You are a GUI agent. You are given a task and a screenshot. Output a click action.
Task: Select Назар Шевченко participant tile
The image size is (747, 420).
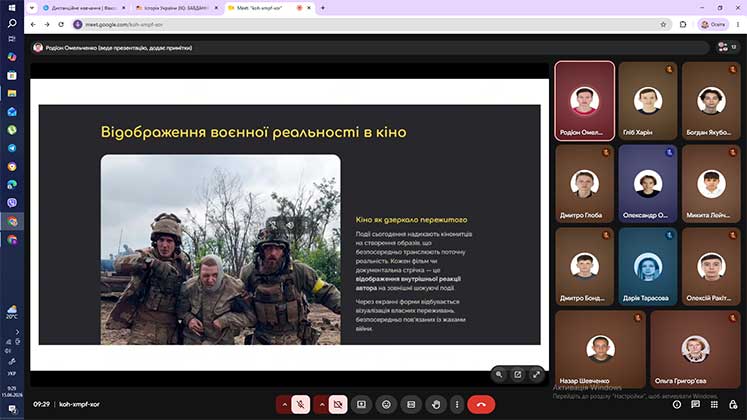pos(600,350)
